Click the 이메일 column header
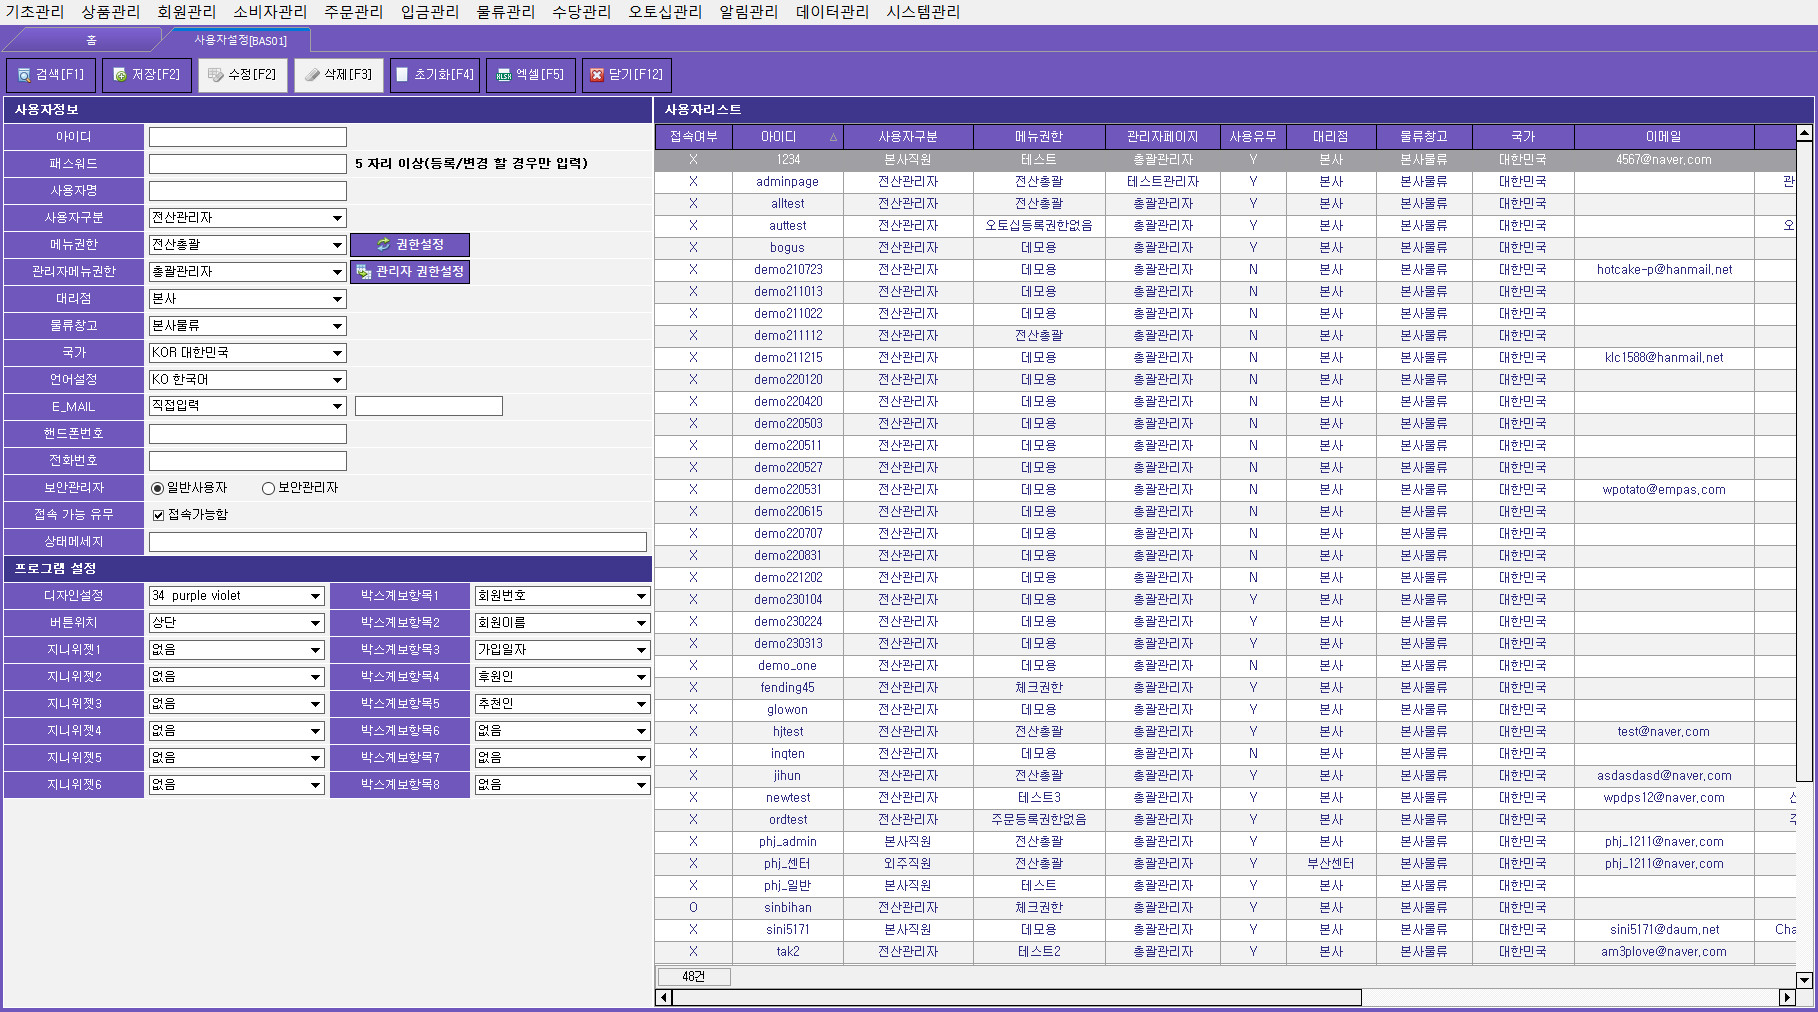This screenshot has height=1012, width=1818. [x=1664, y=137]
